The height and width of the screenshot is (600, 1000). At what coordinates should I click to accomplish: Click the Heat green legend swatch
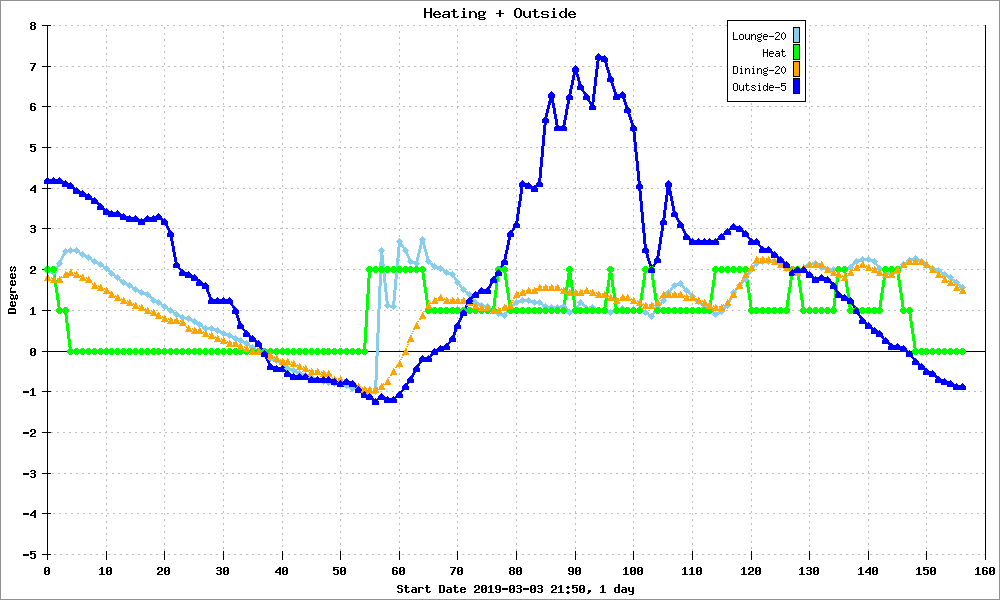point(797,52)
